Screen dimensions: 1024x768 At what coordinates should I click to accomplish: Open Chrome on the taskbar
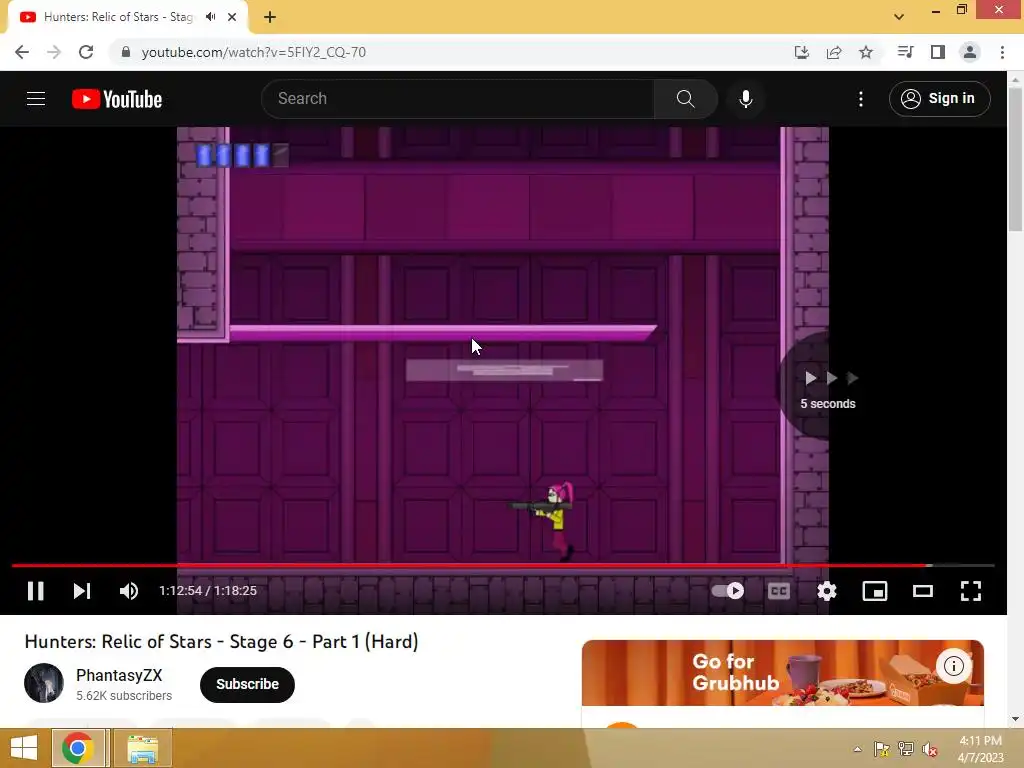[x=78, y=748]
